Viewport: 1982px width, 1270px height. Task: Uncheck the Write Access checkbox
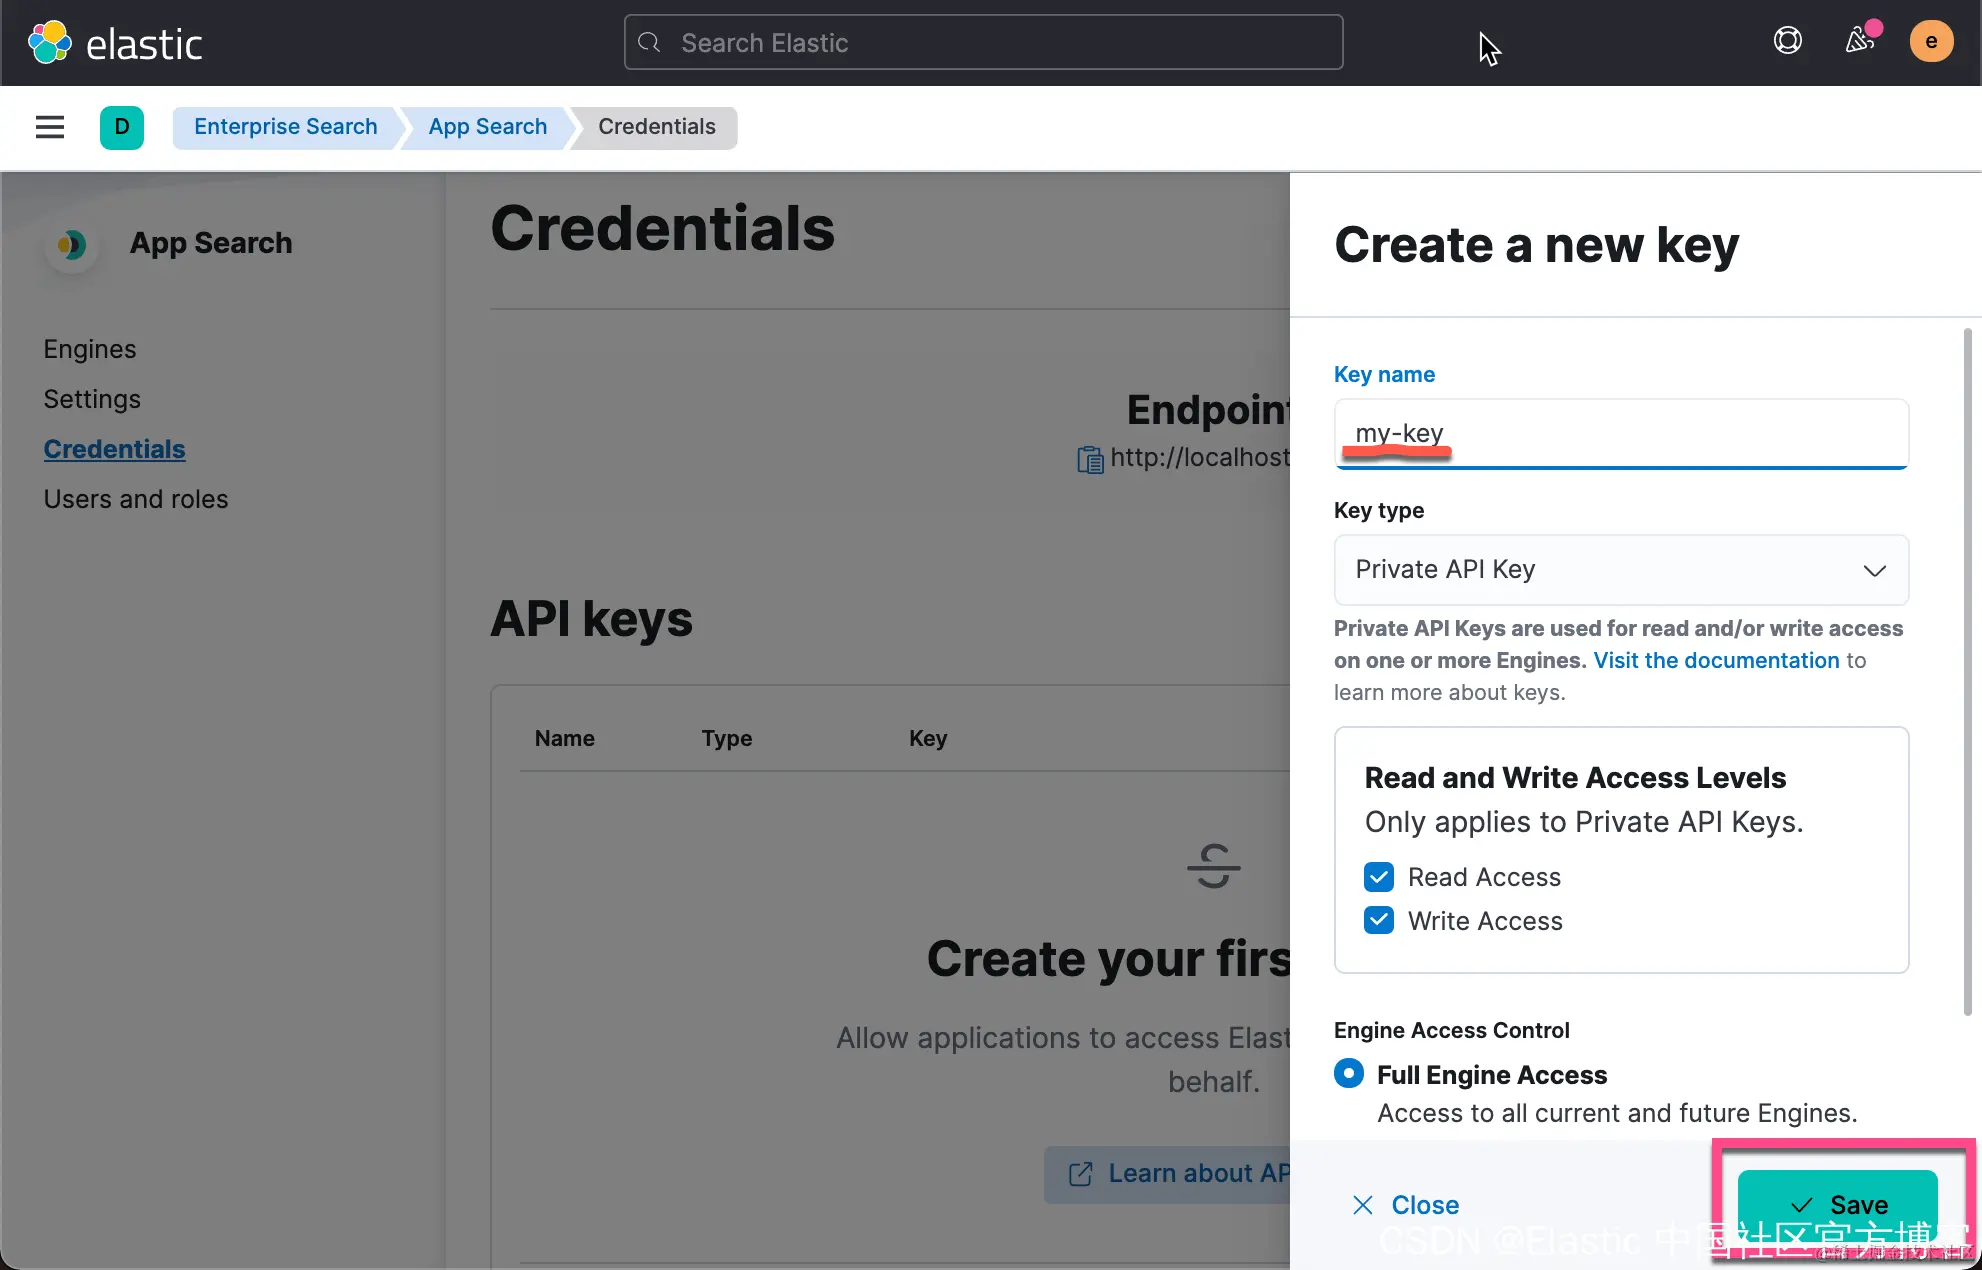pos(1379,920)
